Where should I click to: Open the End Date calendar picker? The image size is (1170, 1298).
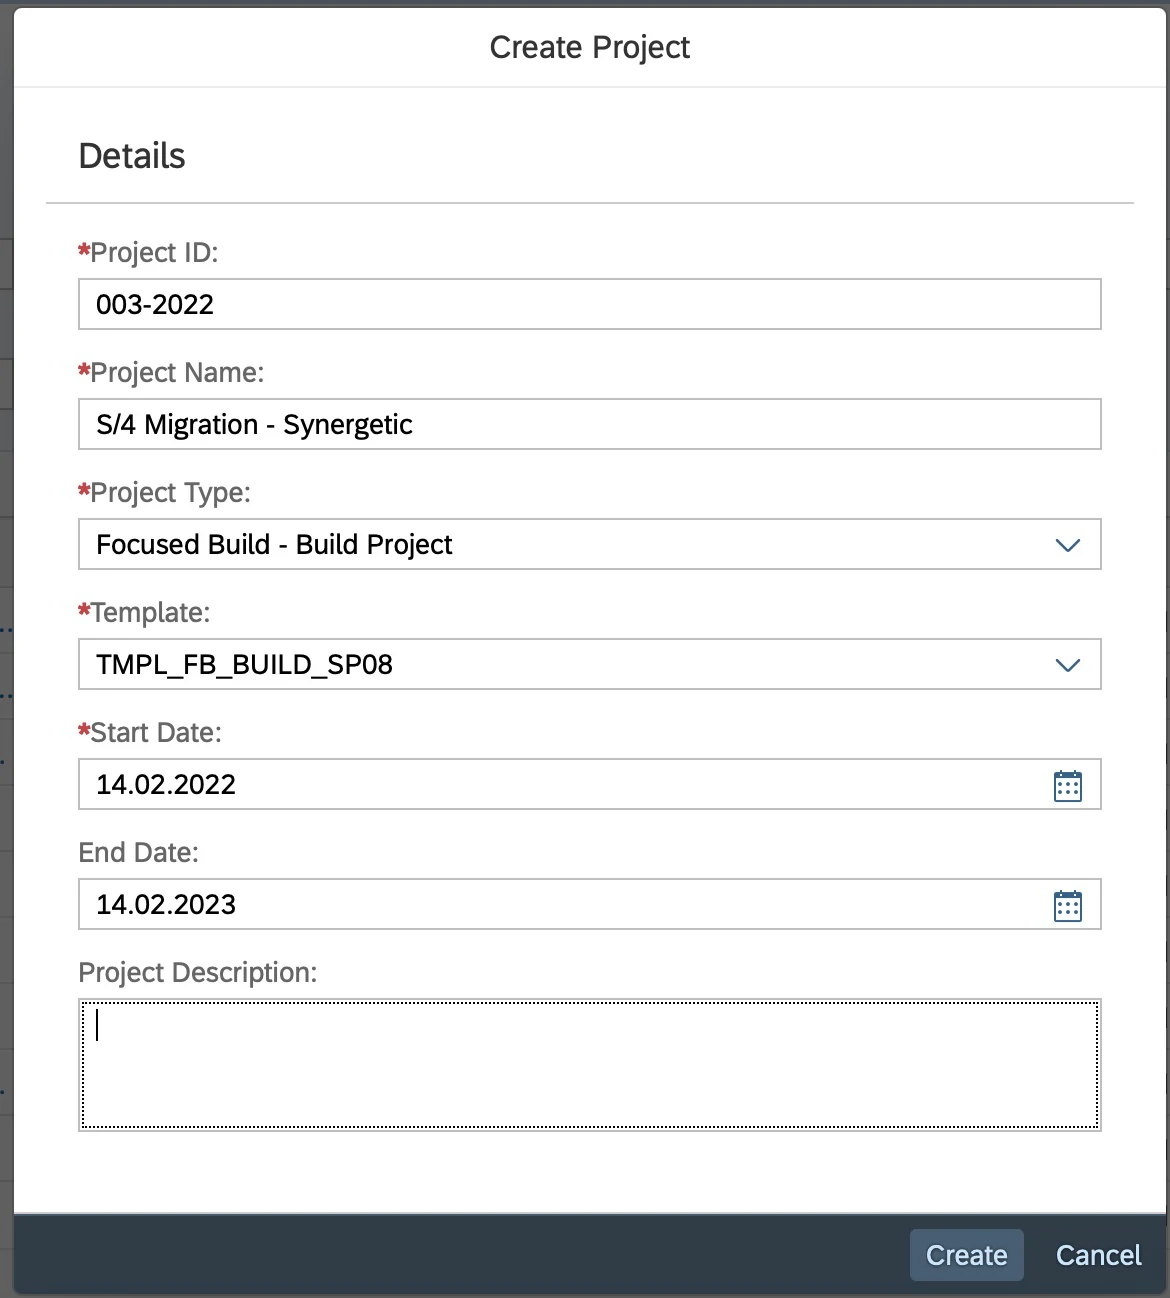click(1067, 905)
